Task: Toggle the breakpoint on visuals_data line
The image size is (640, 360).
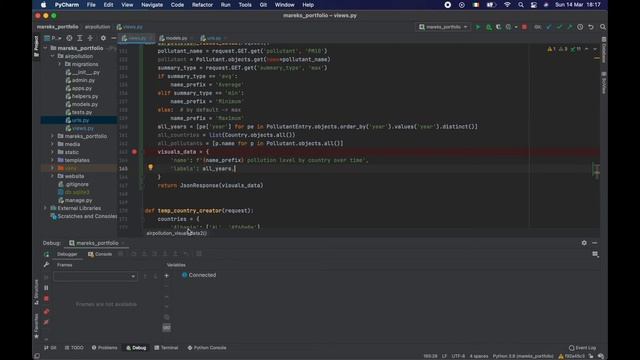Action: [x=134, y=151]
